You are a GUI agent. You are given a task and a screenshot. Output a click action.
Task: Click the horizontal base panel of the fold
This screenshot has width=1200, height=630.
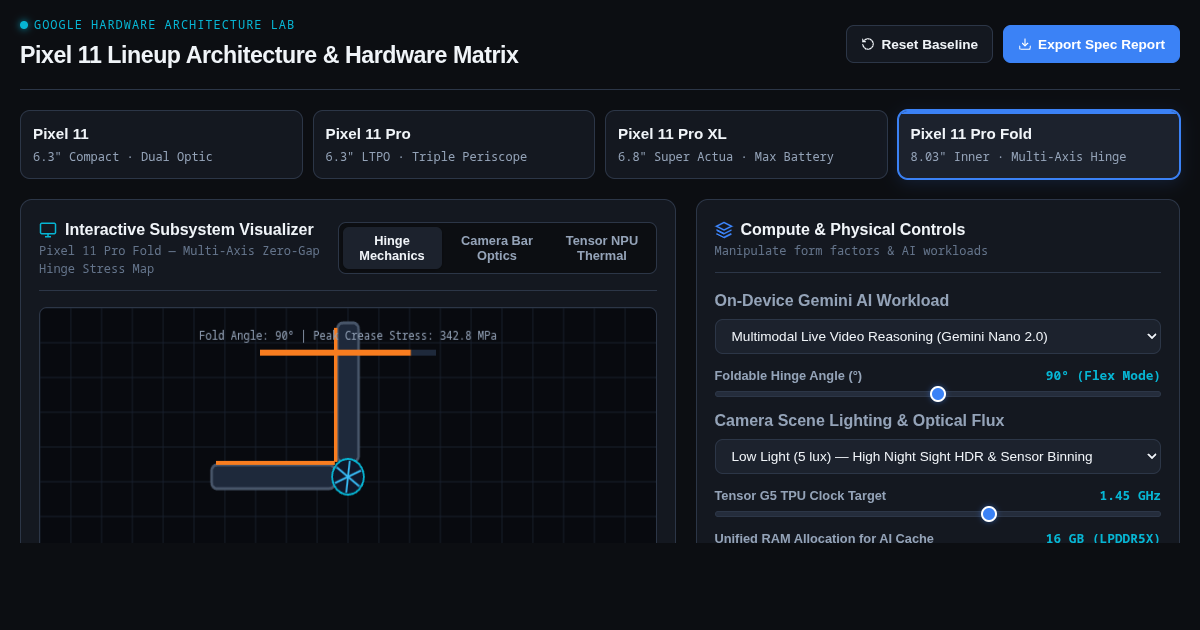pyautogui.click(x=273, y=477)
